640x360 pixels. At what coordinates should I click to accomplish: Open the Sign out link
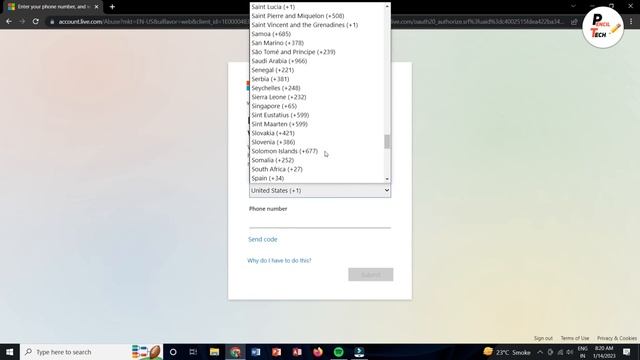point(543,338)
